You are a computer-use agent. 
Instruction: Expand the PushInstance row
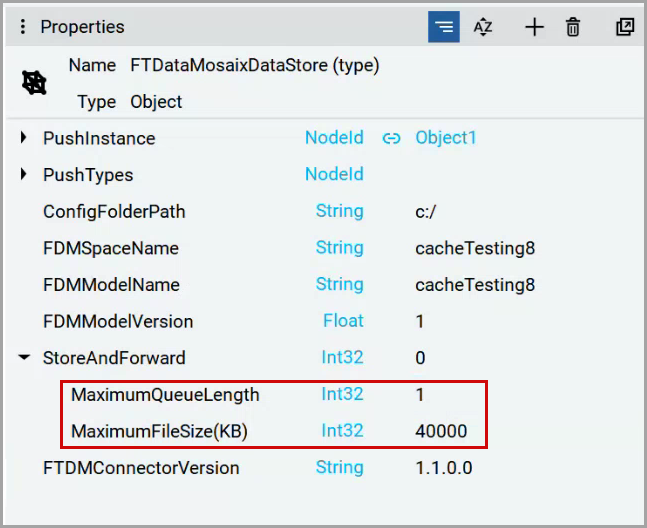(x=24, y=138)
